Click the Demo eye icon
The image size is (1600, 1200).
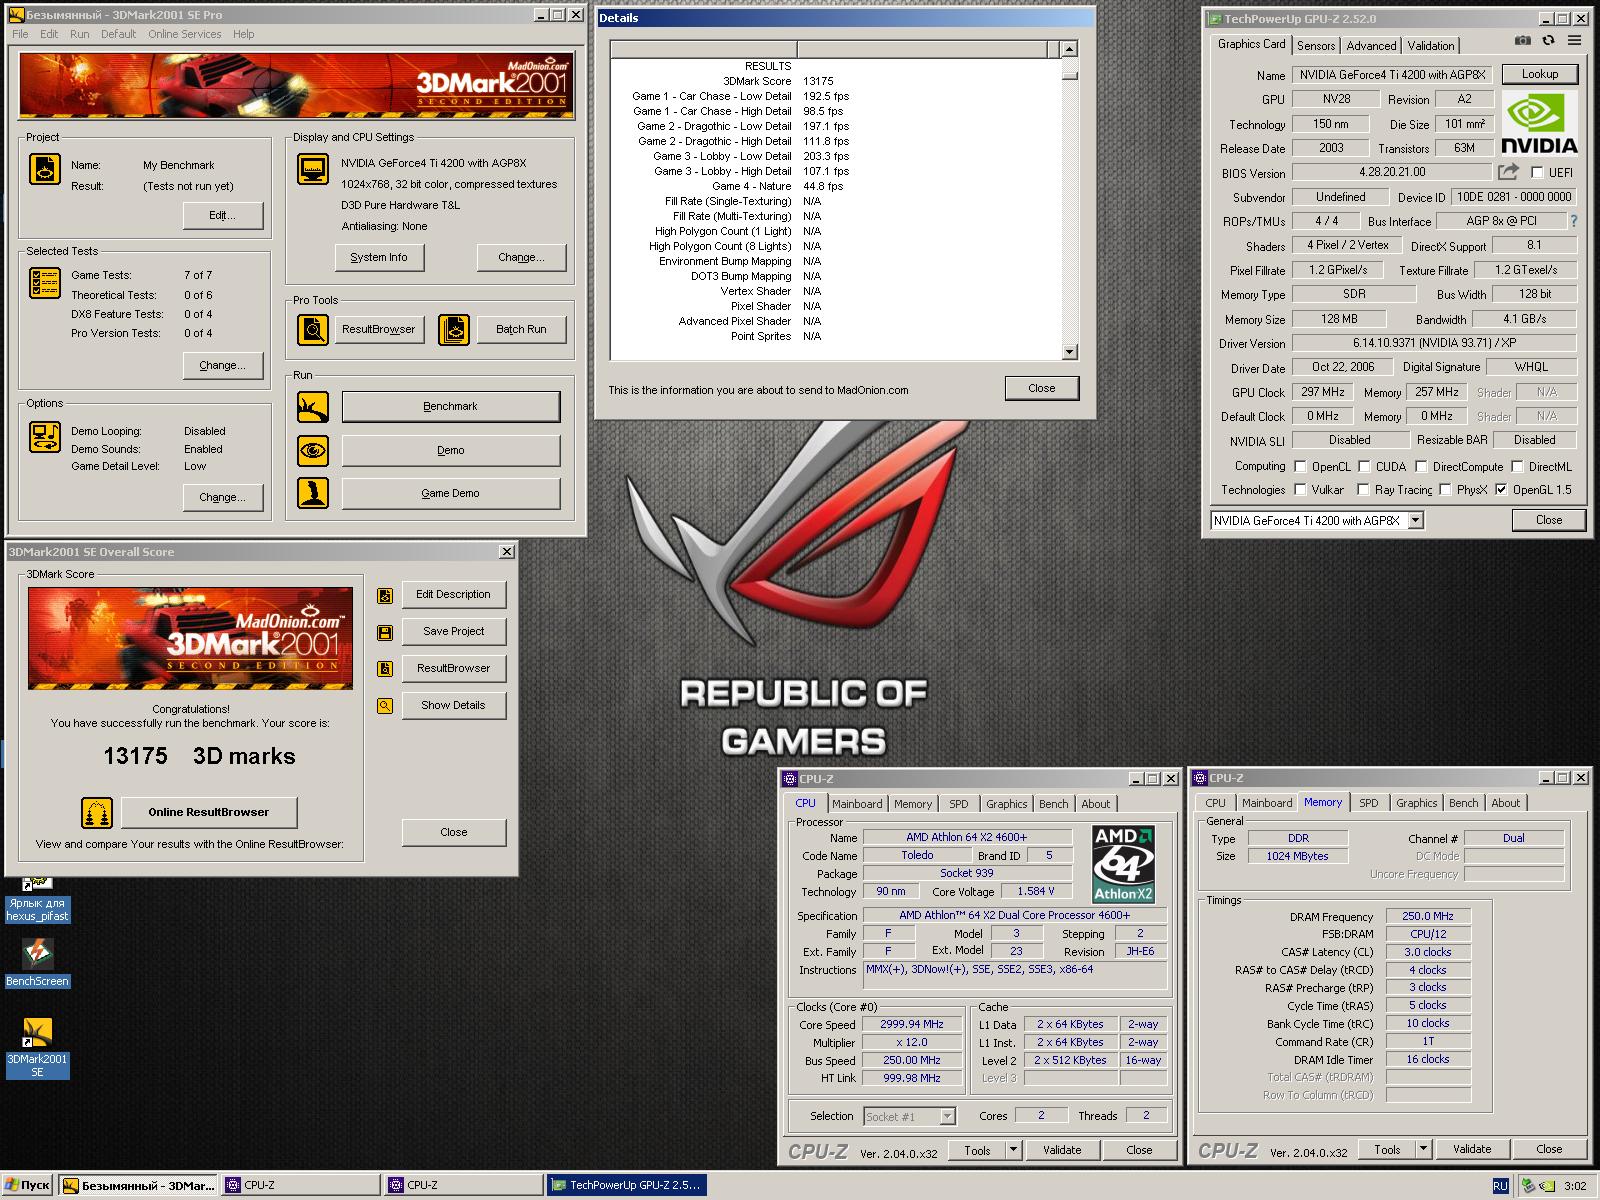click(x=313, y=450)
